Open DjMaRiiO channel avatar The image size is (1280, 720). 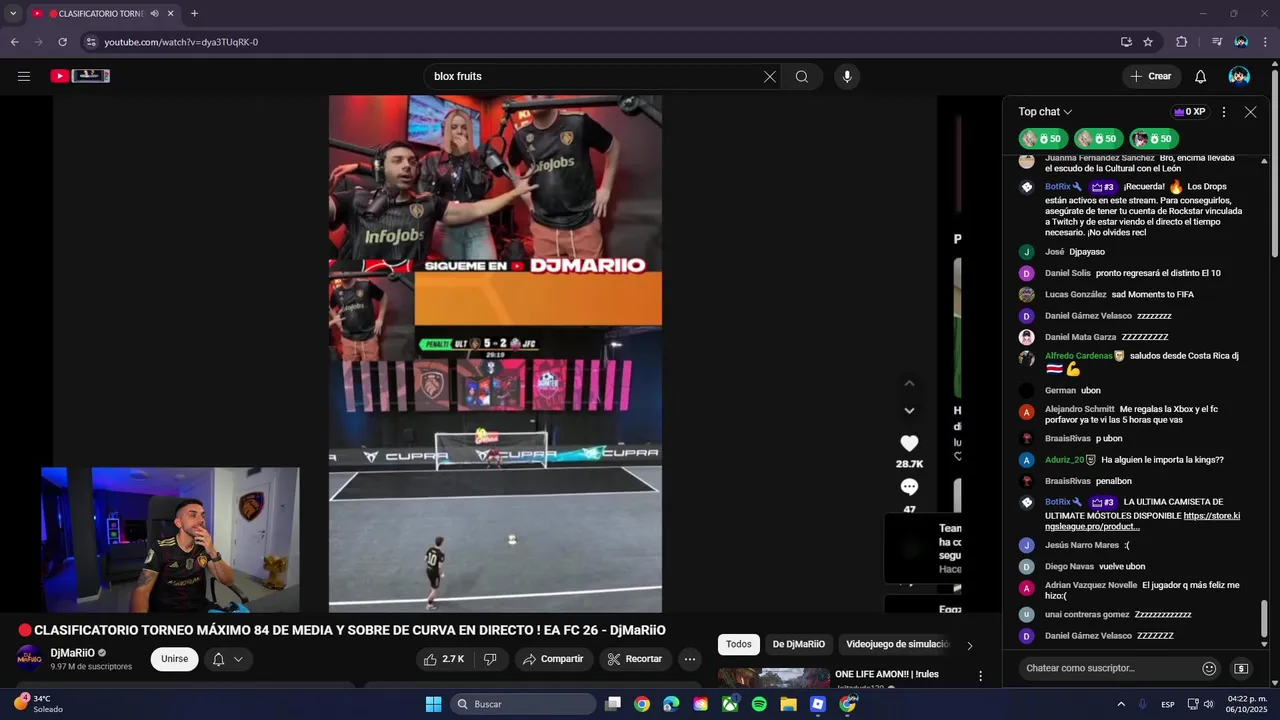[x=30, y=658]
